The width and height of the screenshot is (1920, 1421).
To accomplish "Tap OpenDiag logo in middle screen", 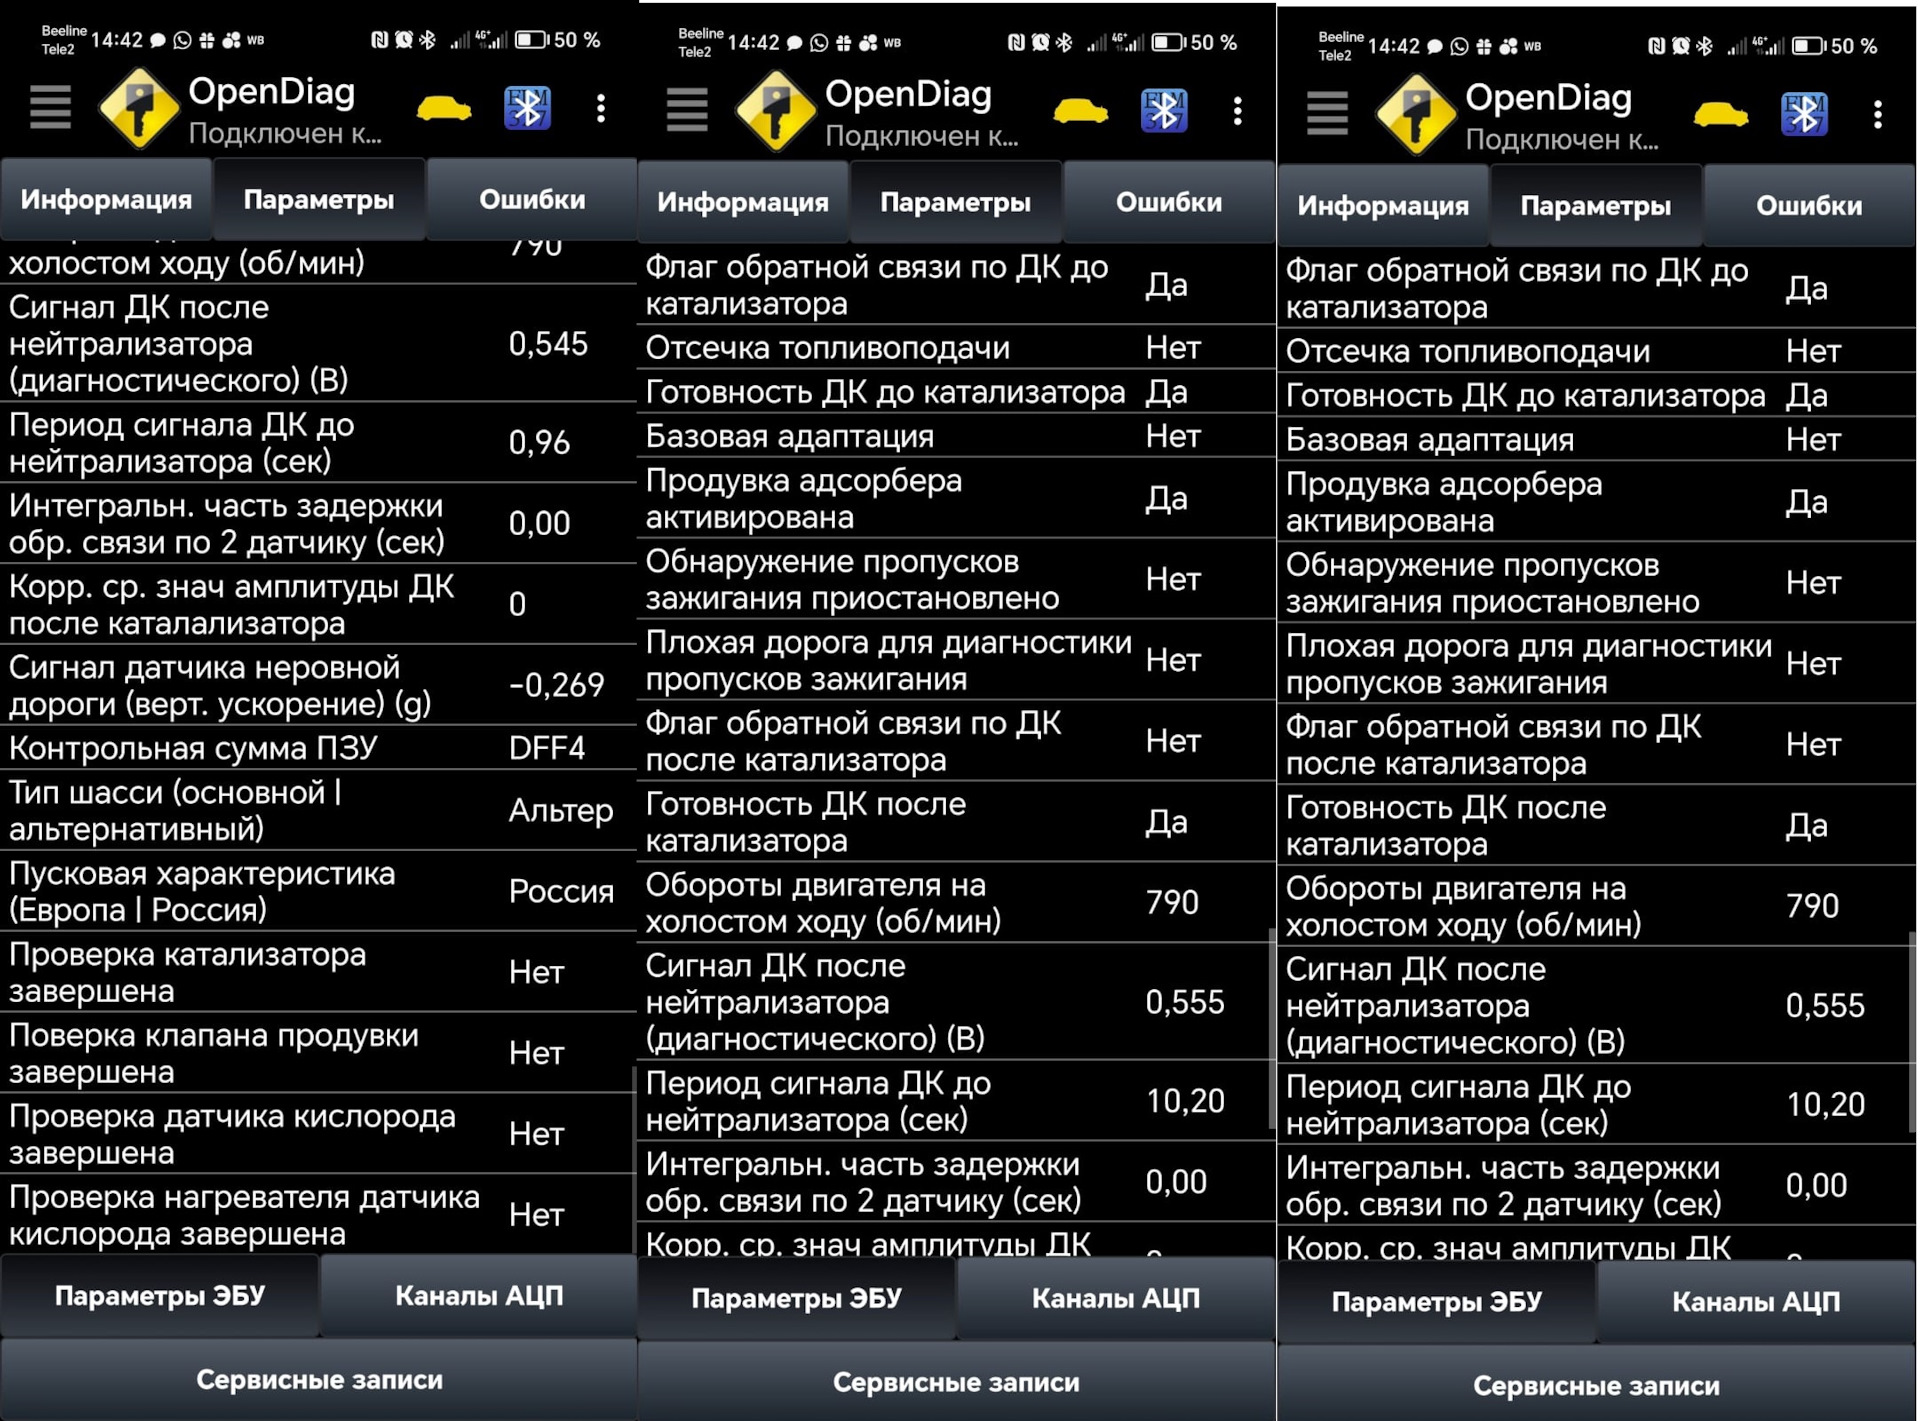I will point(774,110).
